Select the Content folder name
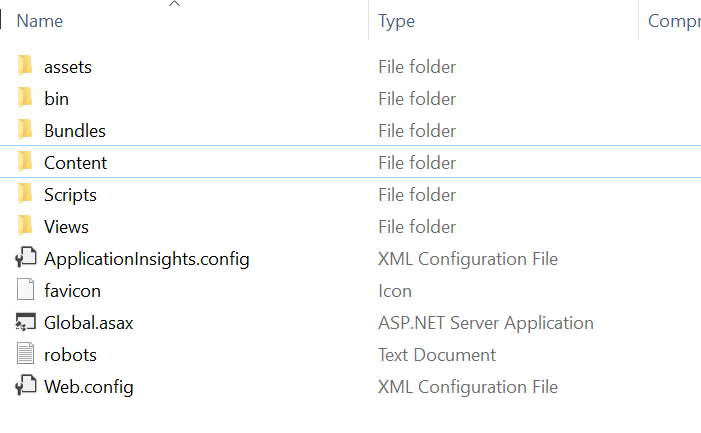 click(x=75, y=163)
